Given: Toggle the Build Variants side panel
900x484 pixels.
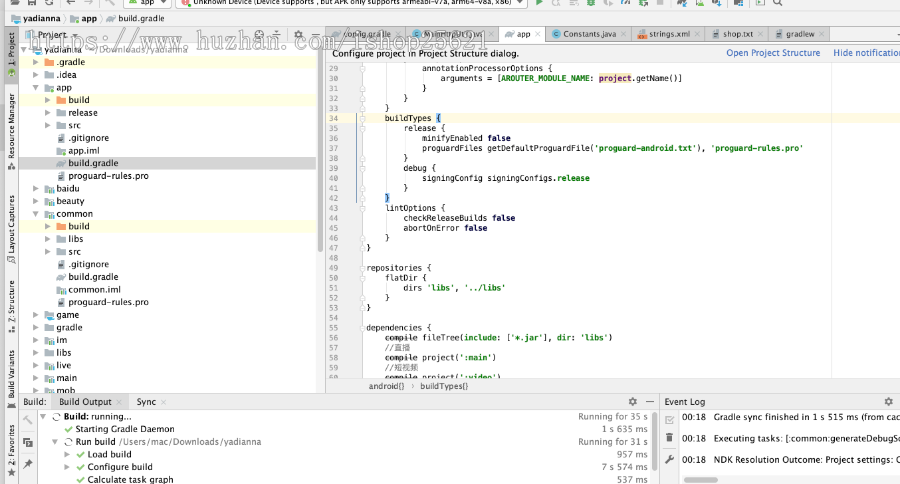Looking at the screenshot, I should (11, 373).
